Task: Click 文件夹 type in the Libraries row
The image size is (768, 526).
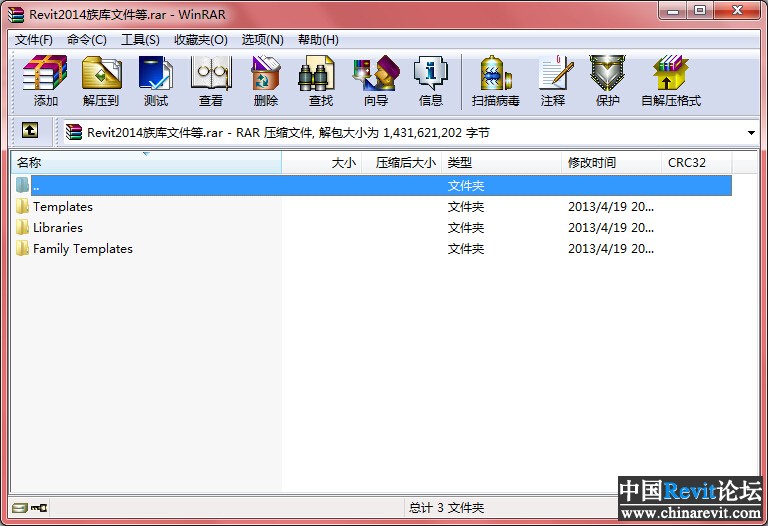Action: [466, 228]
